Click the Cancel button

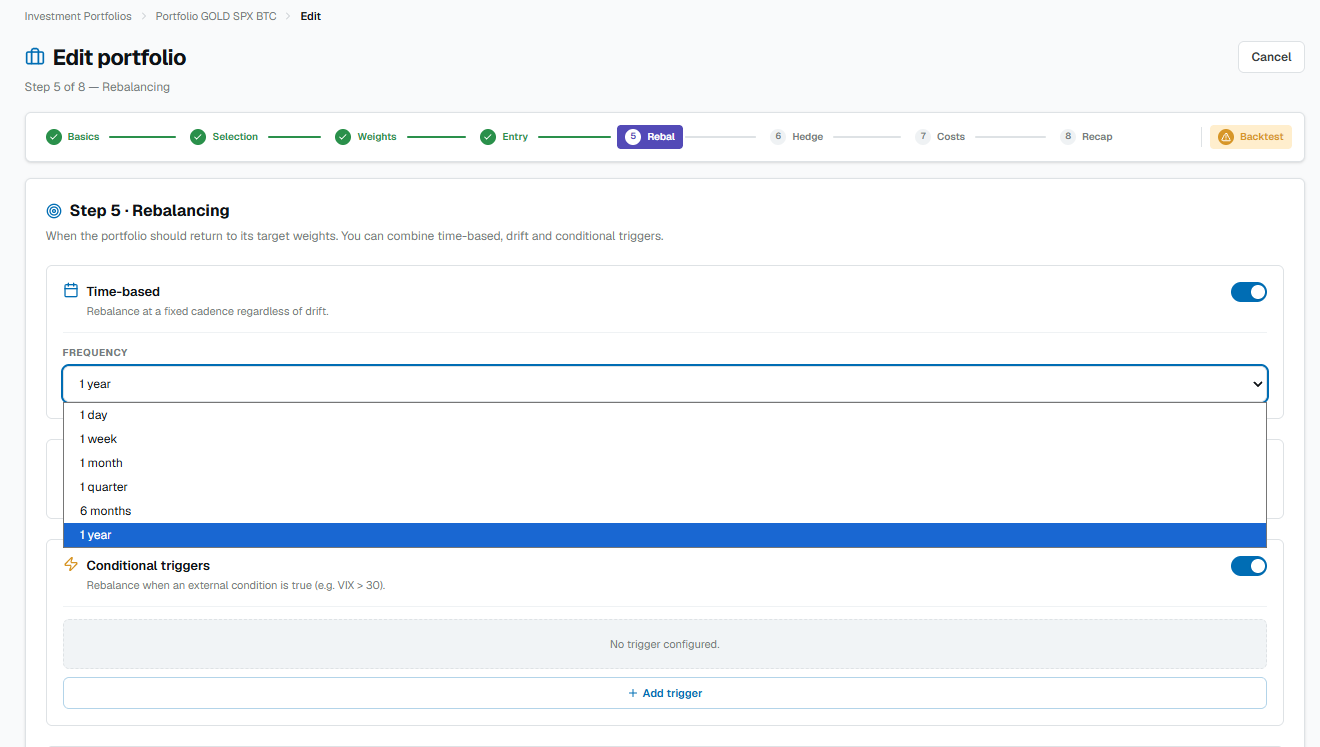pyautogui.click(x=1271, y=57)
